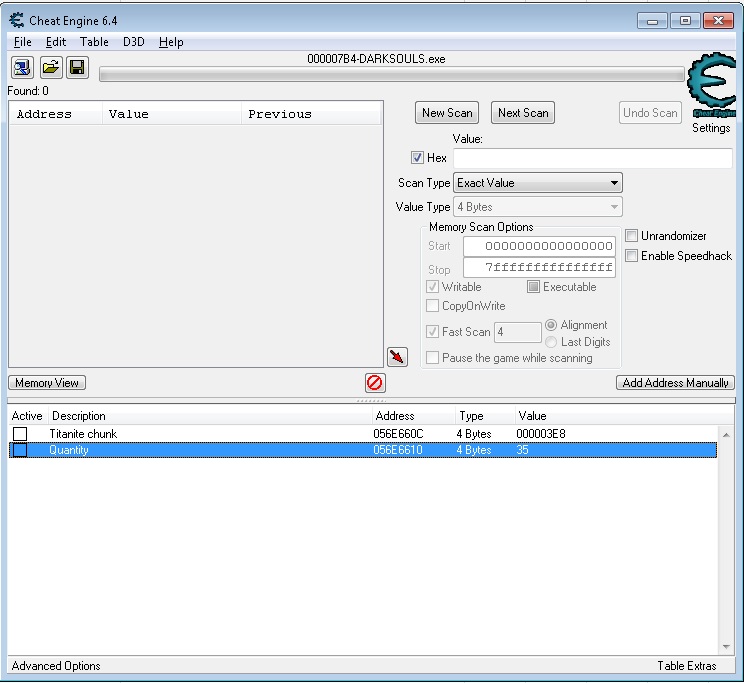Viewport: 744px width, 683px height.
Task: Click address 056E660C
Action: tap(398, 434)
